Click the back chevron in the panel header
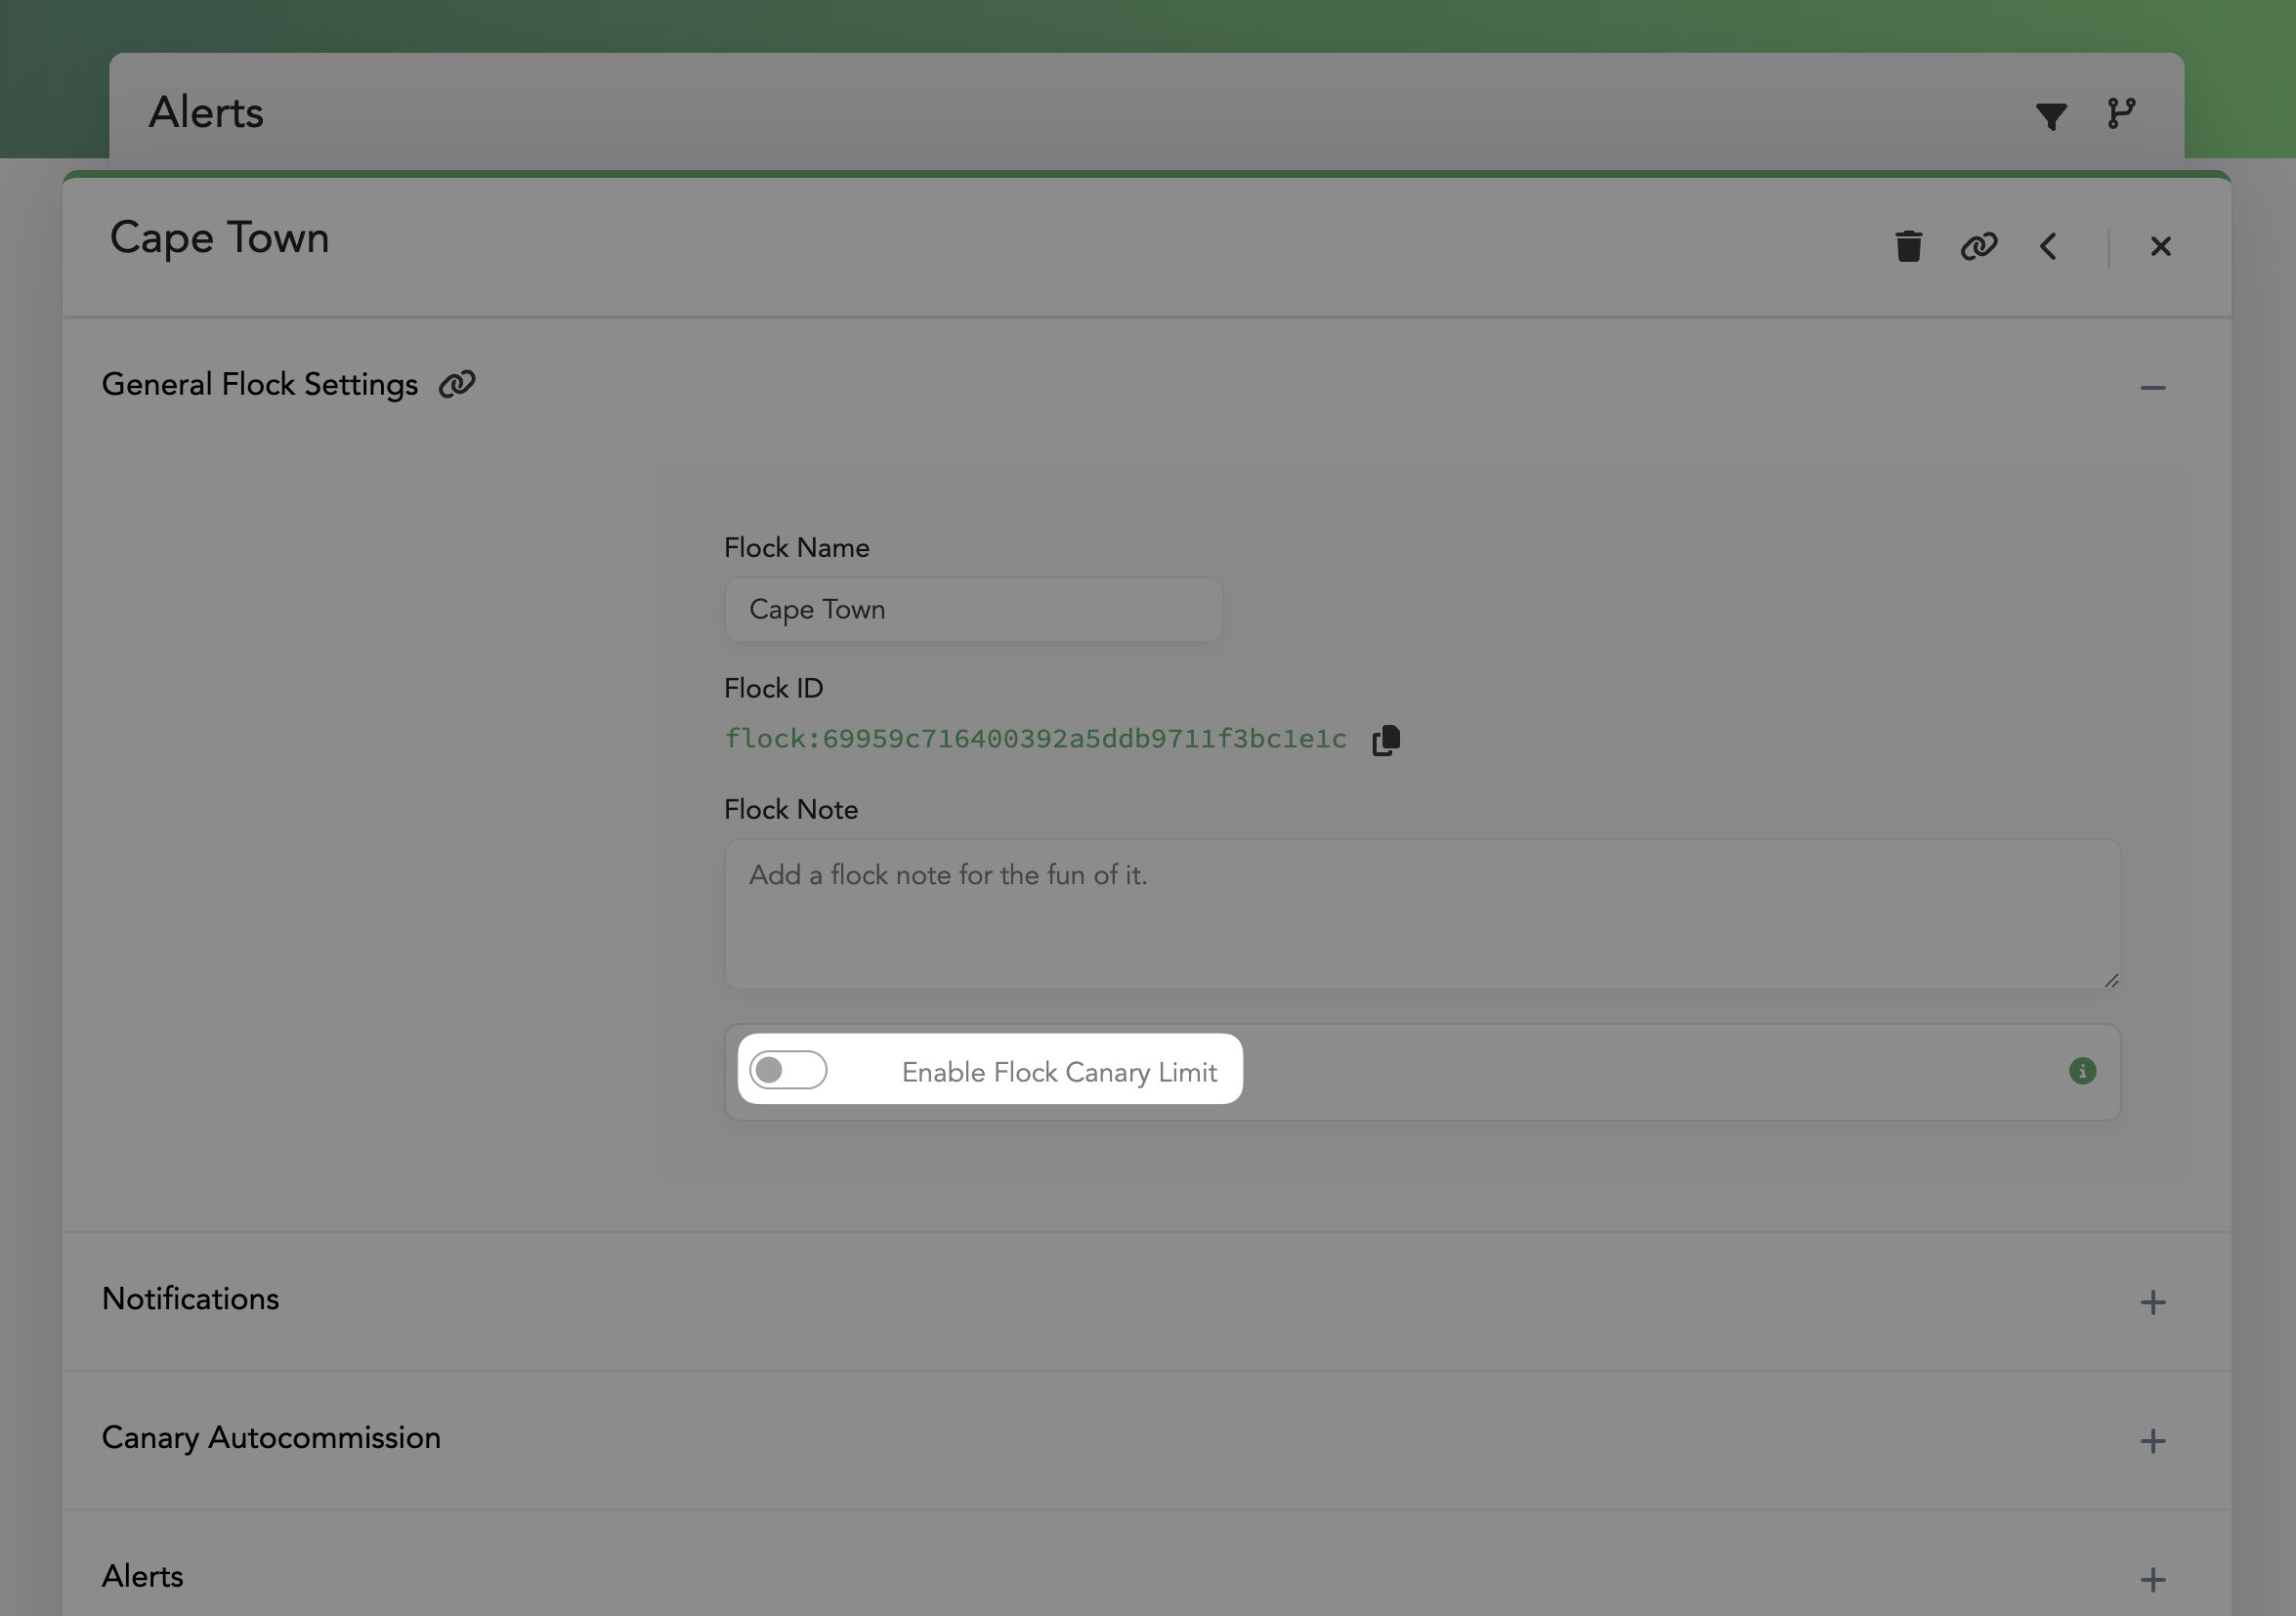The width and height of the screenshot is (2296, 1616). (x=2047, y=246)
